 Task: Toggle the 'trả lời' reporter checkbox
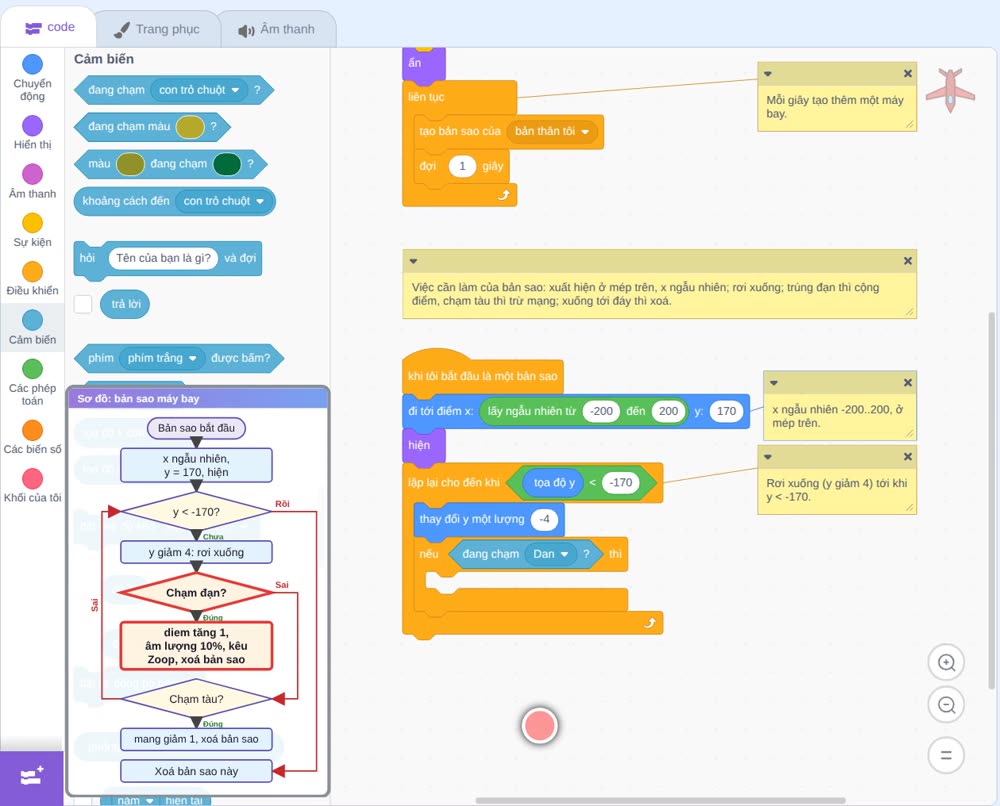pyautogui.click(x=83, y=304)
